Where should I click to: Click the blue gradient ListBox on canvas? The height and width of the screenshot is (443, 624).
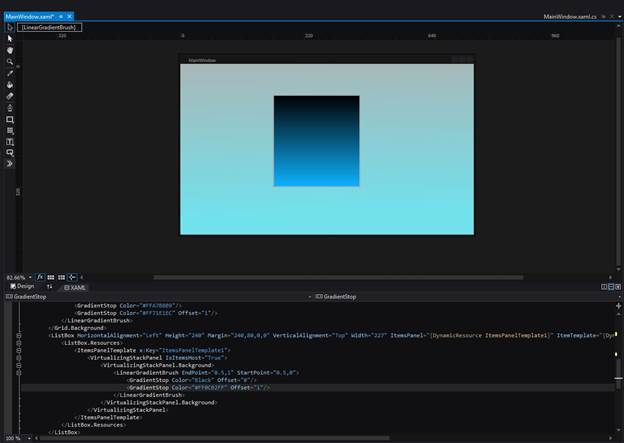[316, 141]
